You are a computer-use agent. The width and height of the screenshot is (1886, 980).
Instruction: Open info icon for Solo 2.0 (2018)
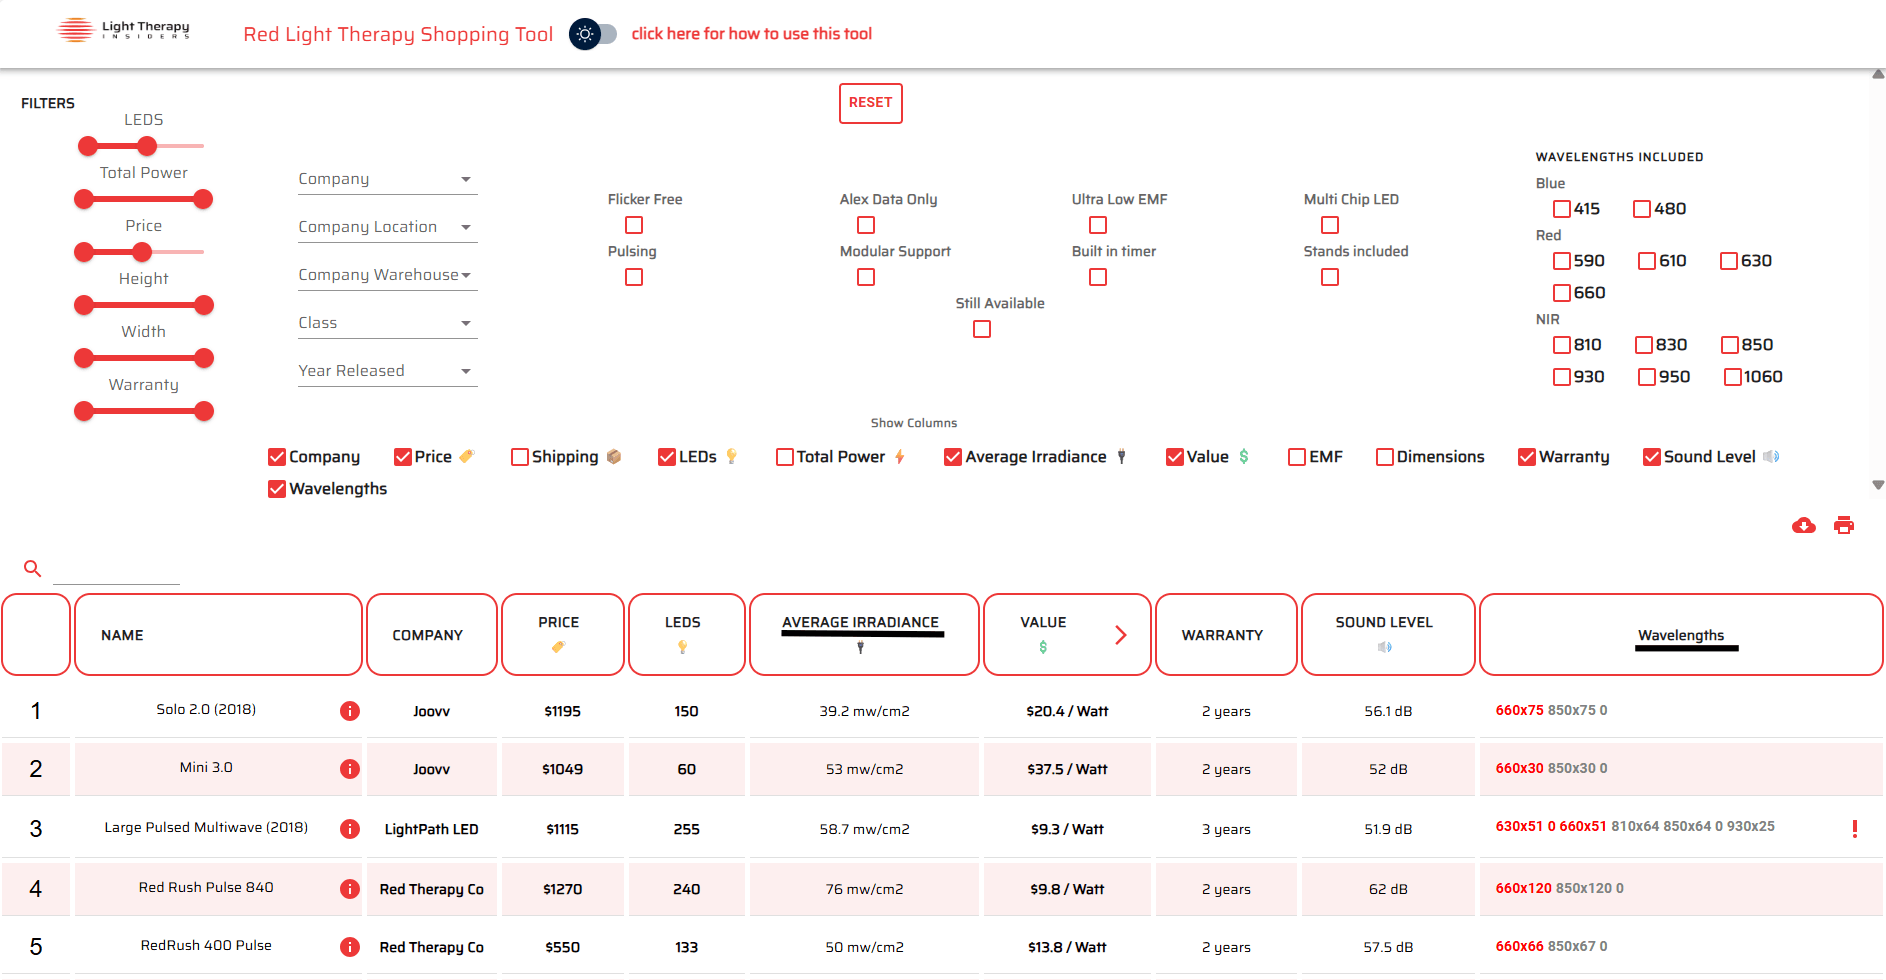pos(350,711)
